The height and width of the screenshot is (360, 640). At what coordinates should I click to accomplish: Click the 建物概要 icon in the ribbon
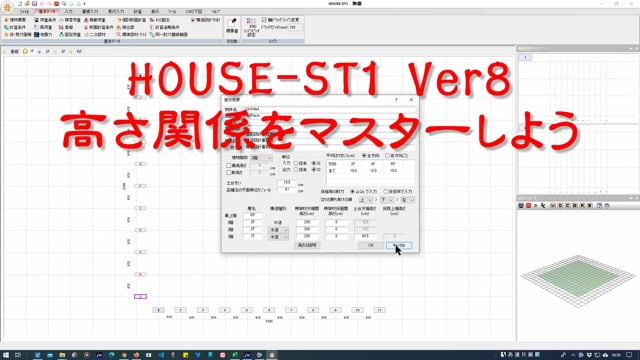click(16, 20)
